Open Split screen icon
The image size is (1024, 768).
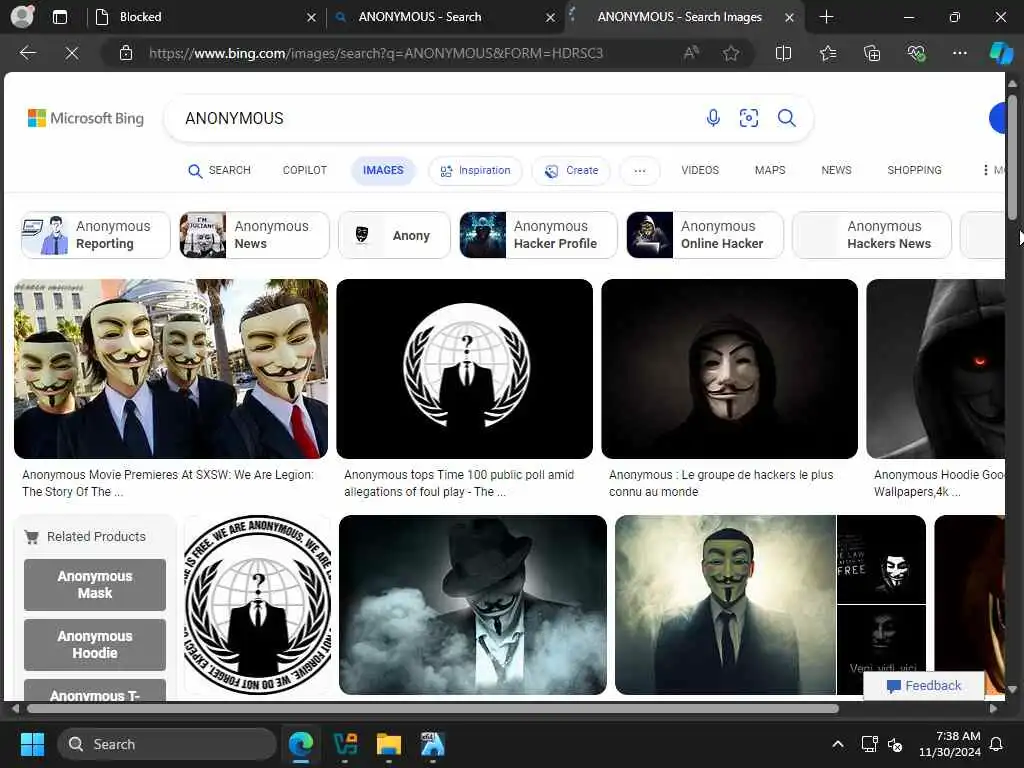coord(783,53)
